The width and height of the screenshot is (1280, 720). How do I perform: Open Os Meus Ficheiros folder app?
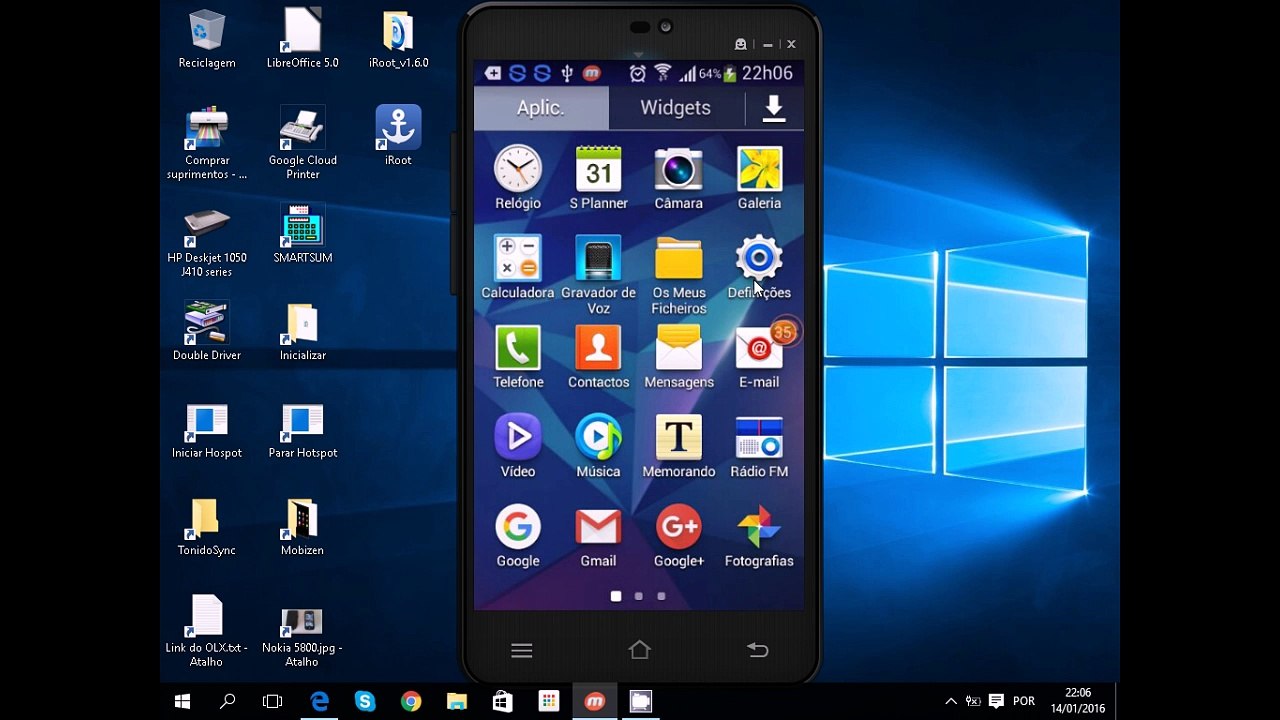tap(679, 275)
